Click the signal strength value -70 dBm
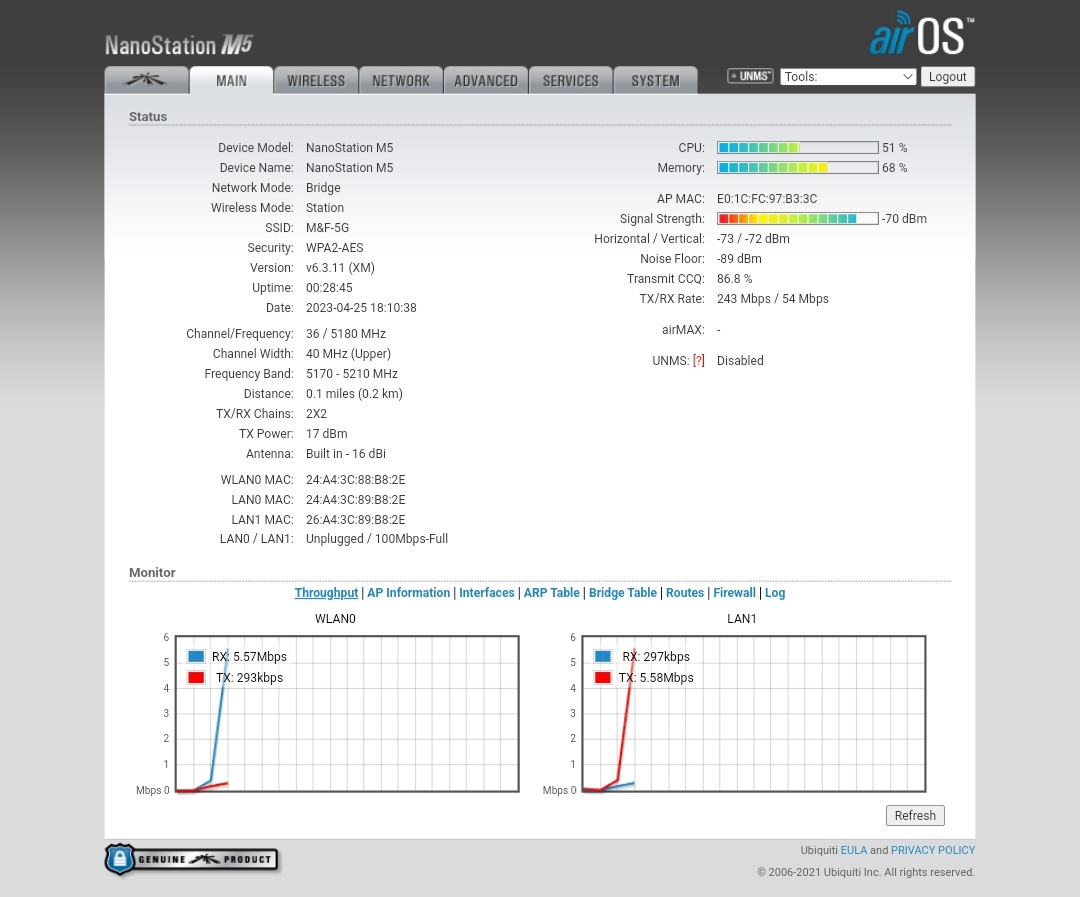This screenshot has width=1080, height=897. 904,218
